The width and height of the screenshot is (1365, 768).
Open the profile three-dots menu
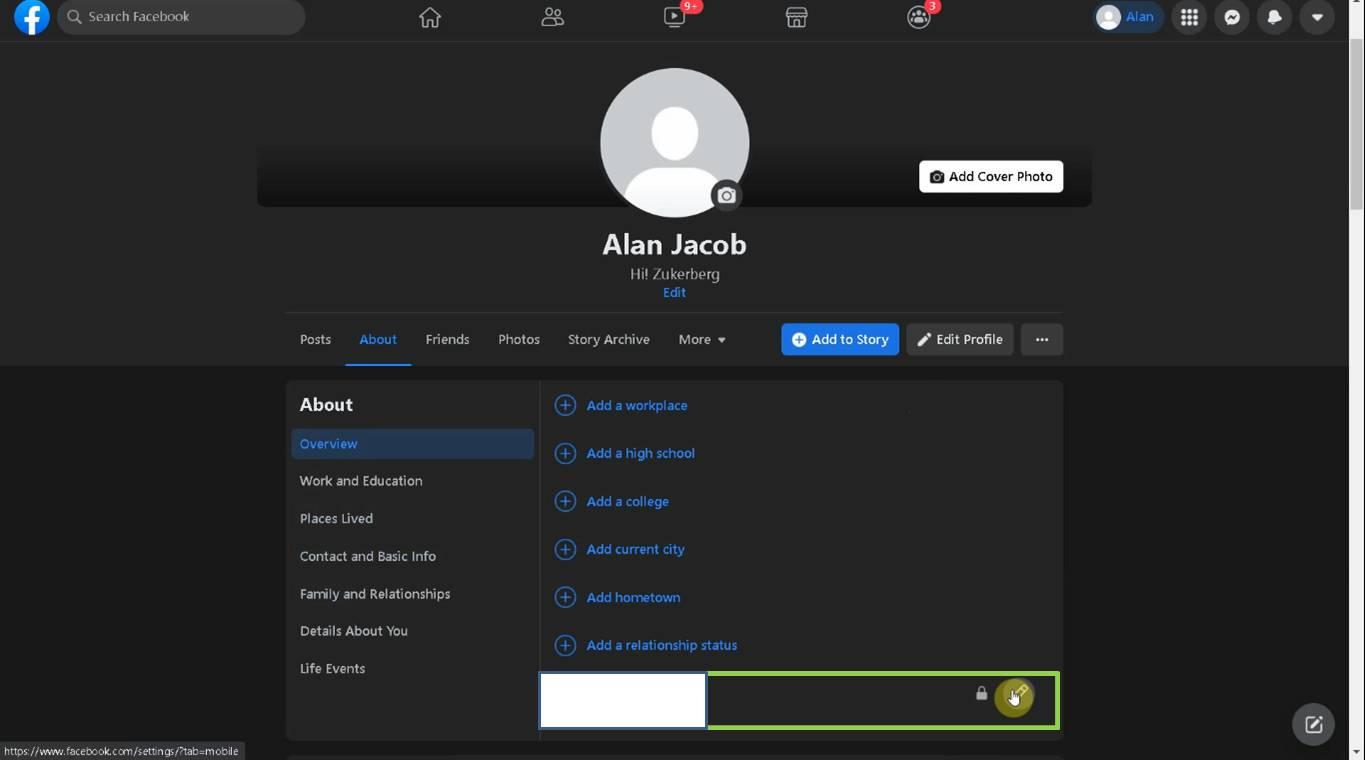point(1042,339)
